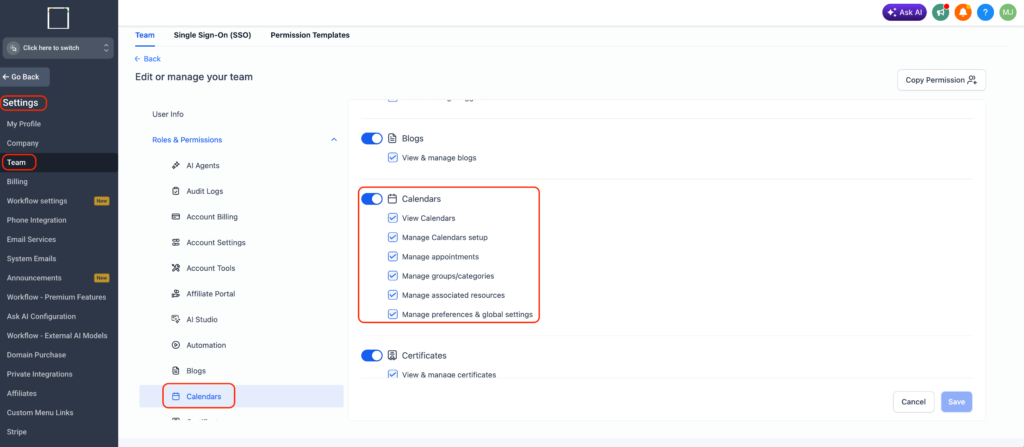
Task: Open Email Services settings
Action: point(31,239)
